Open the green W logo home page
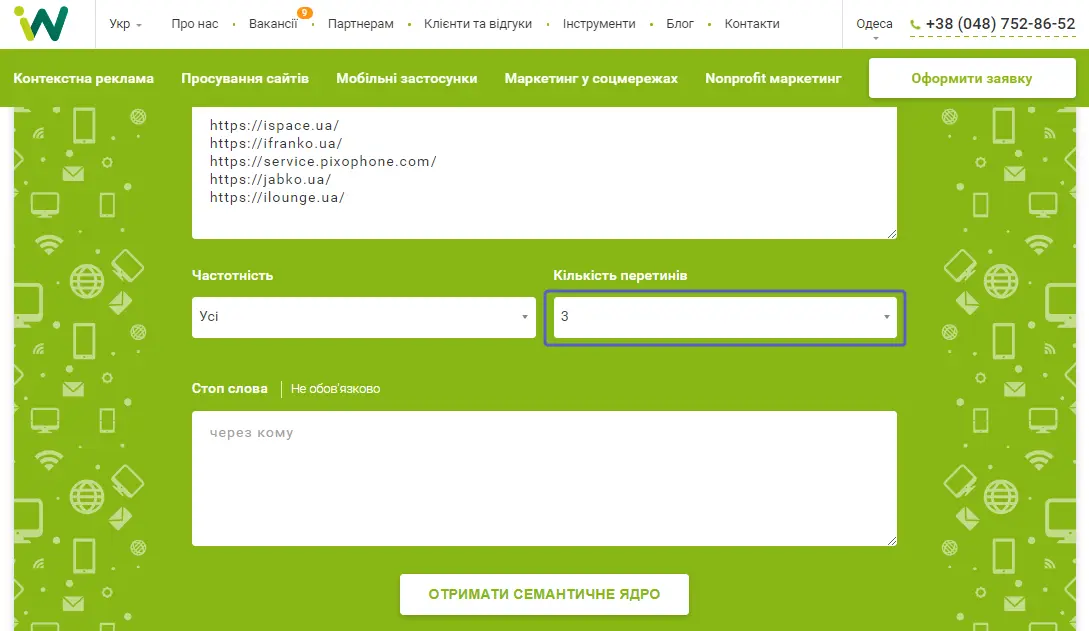Viewport: 1089px width, 631px height. (41, 24)
